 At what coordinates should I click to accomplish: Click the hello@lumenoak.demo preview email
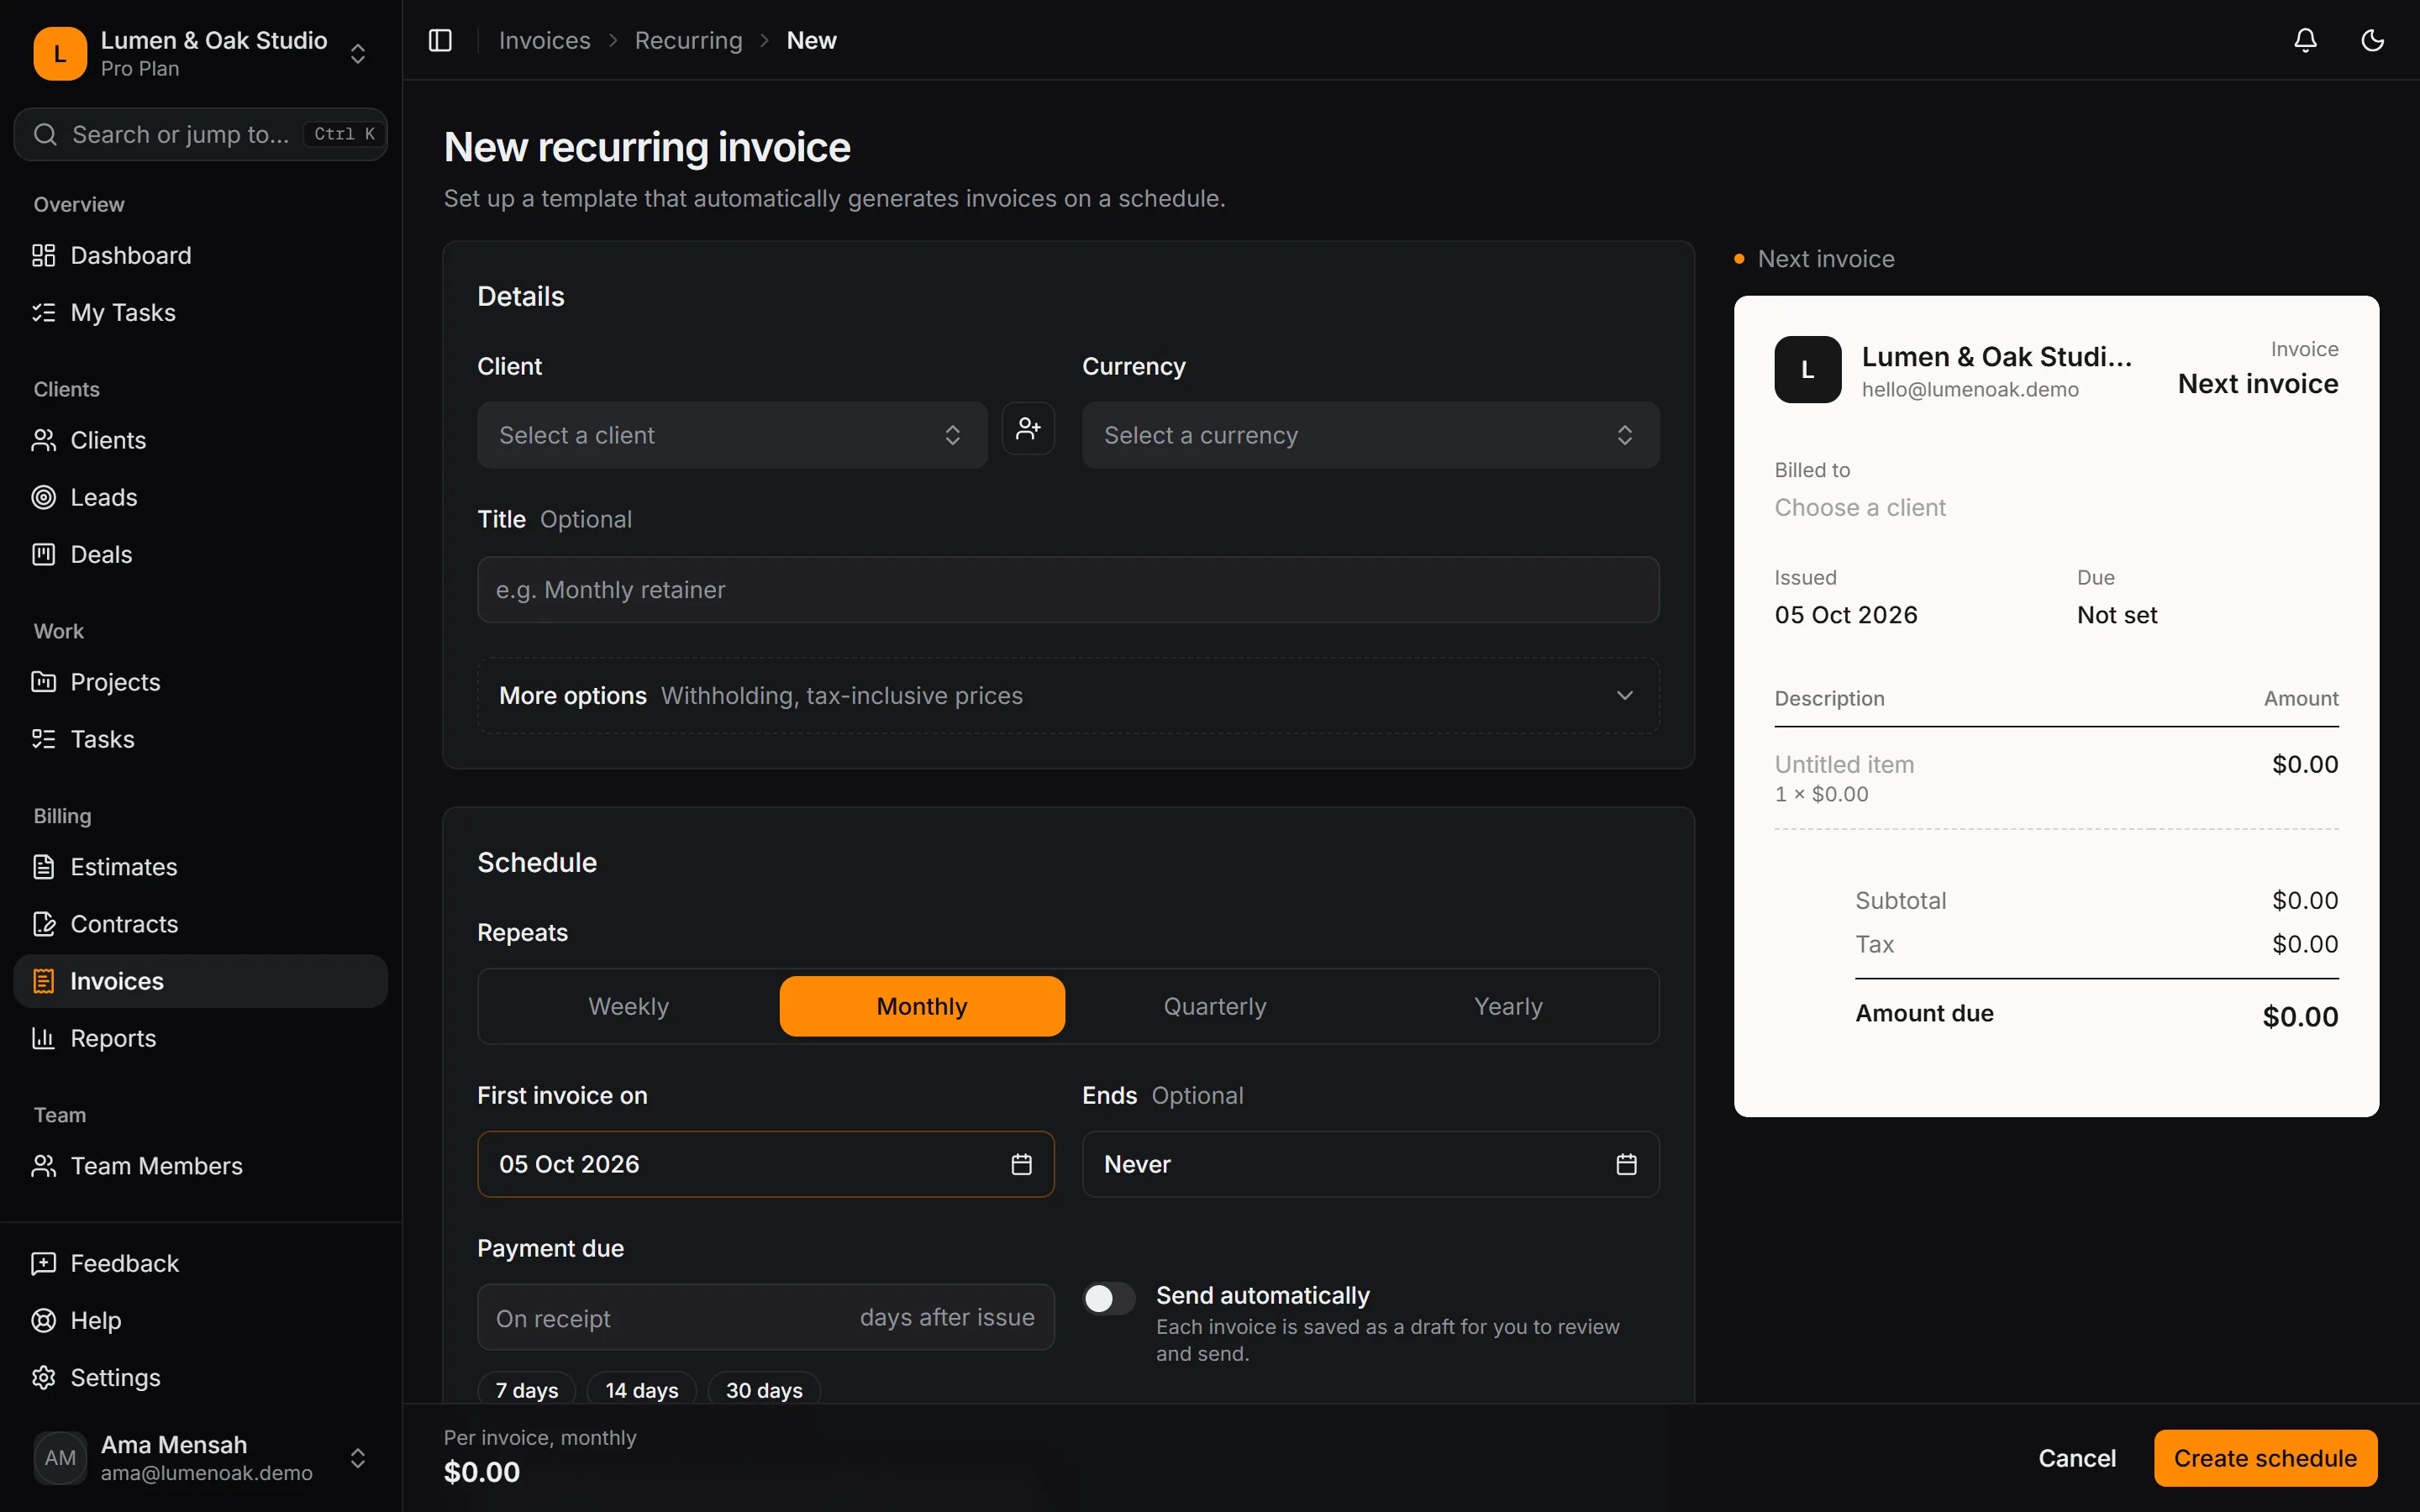[x=1970, y=389]
